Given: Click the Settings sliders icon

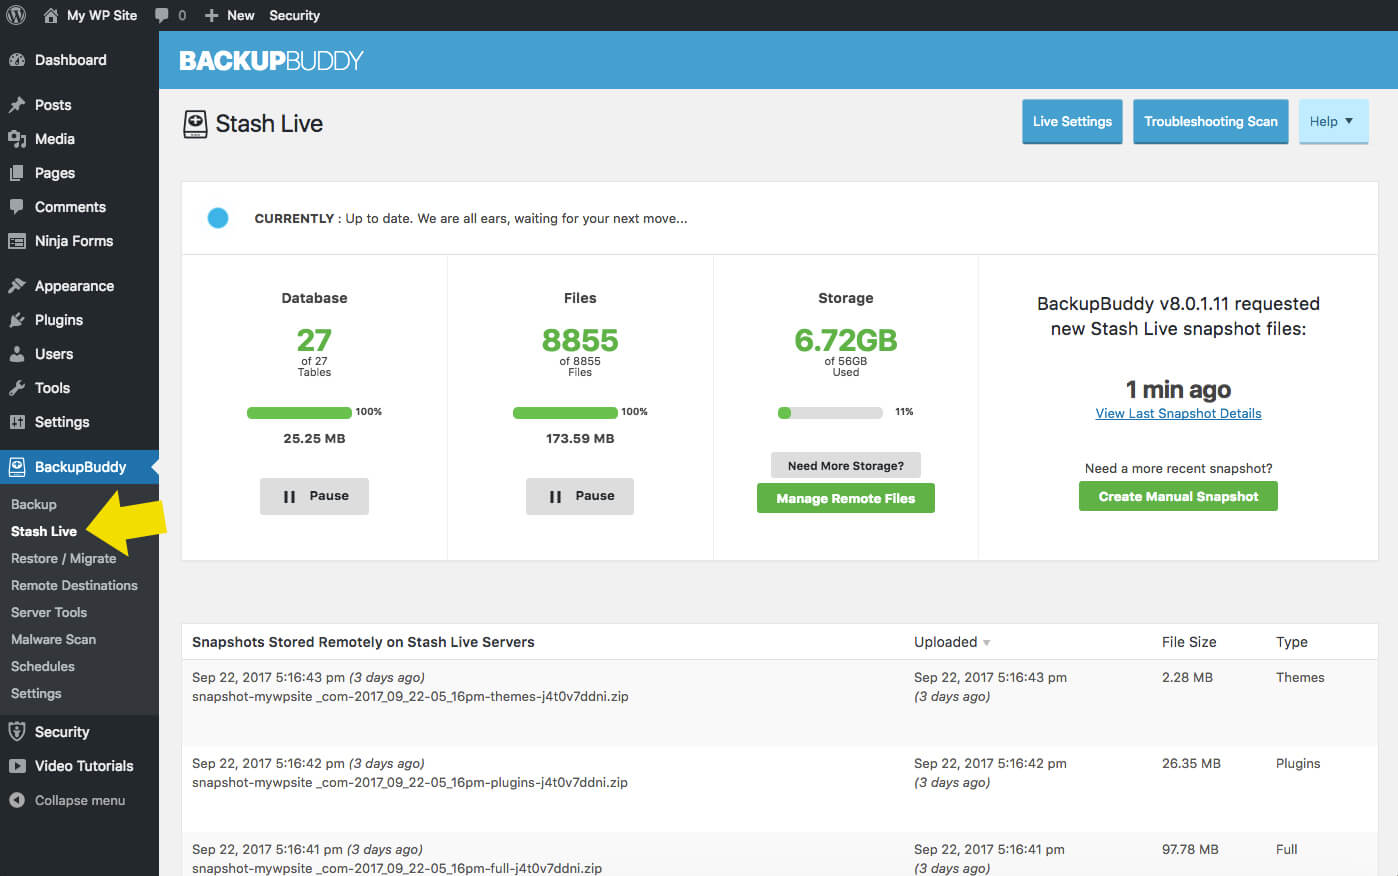Looking at the screenshot, I should click(17, 422).
